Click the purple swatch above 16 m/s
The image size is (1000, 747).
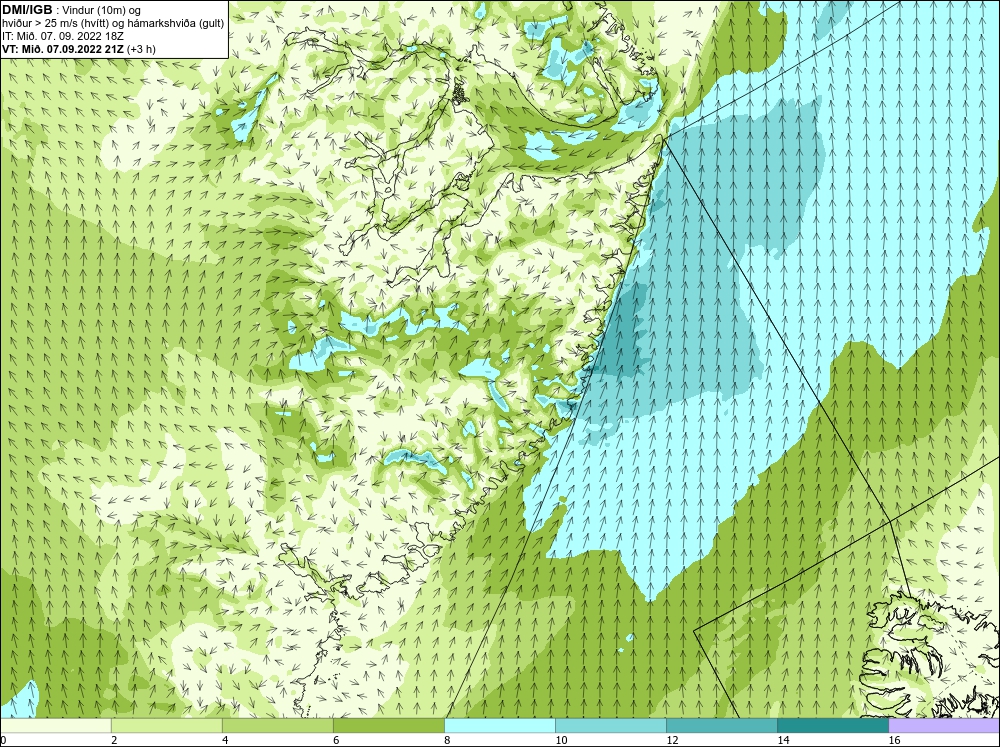(944, 725)
